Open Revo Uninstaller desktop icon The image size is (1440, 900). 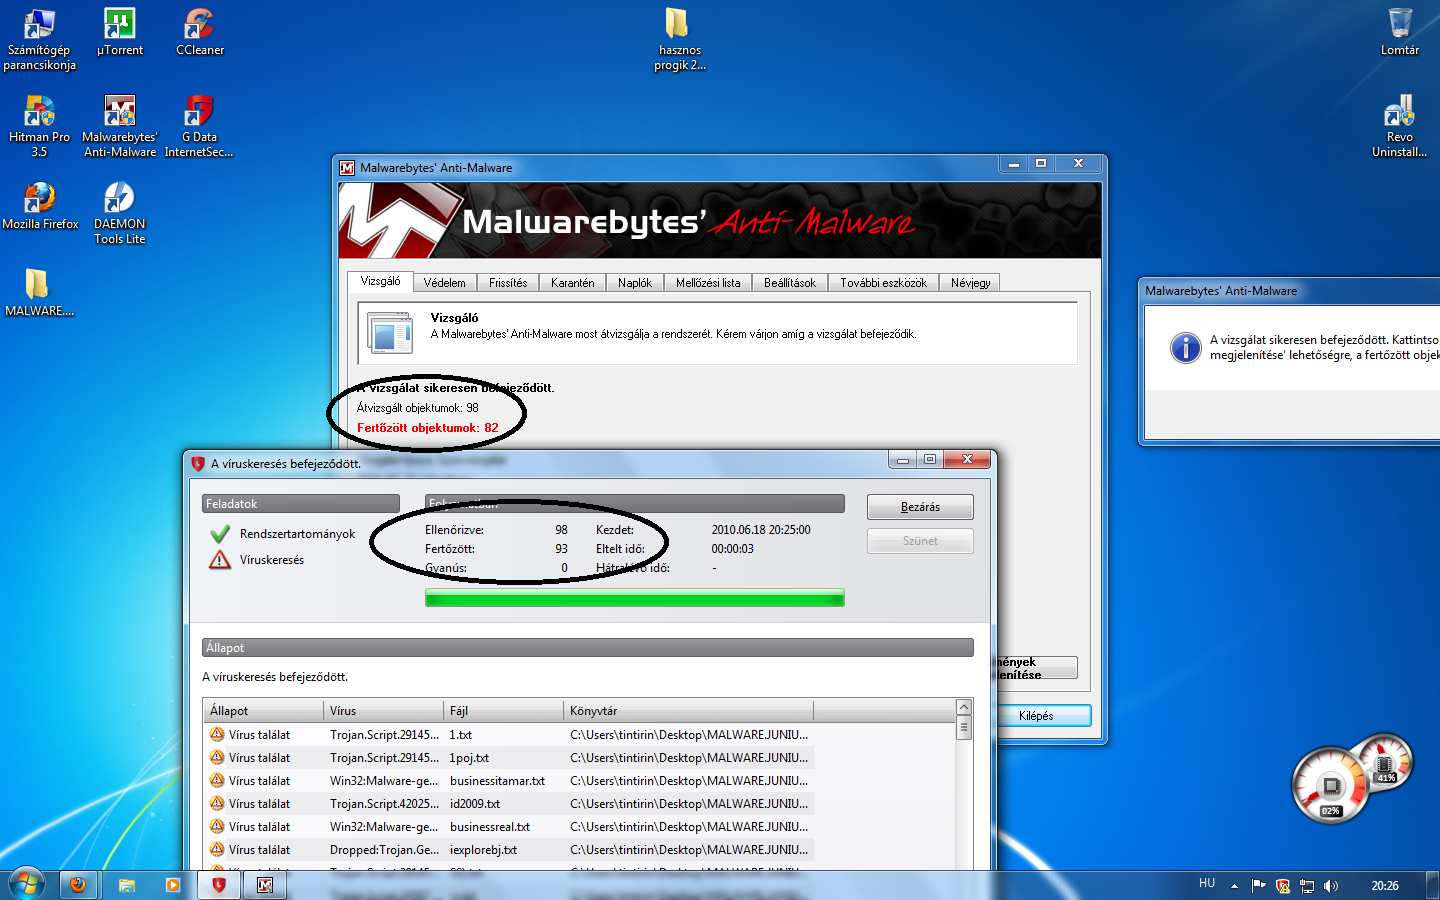[x=1399, y=127]
